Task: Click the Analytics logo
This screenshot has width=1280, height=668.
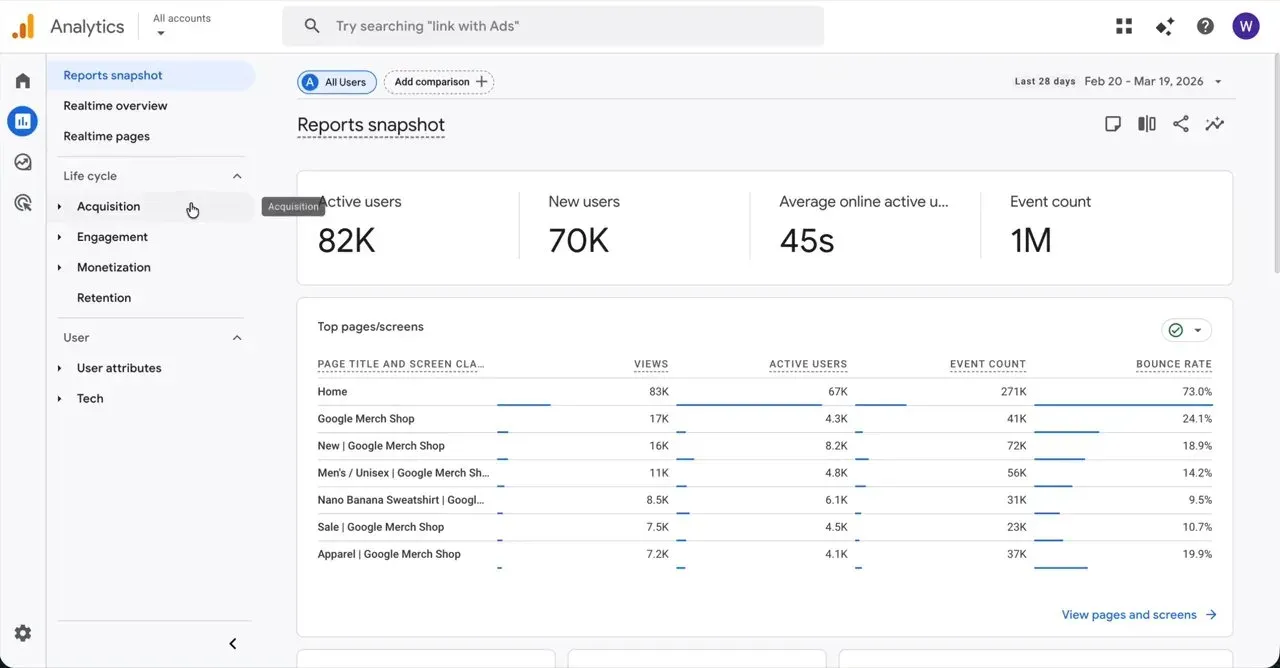Action: coord(68,26)
